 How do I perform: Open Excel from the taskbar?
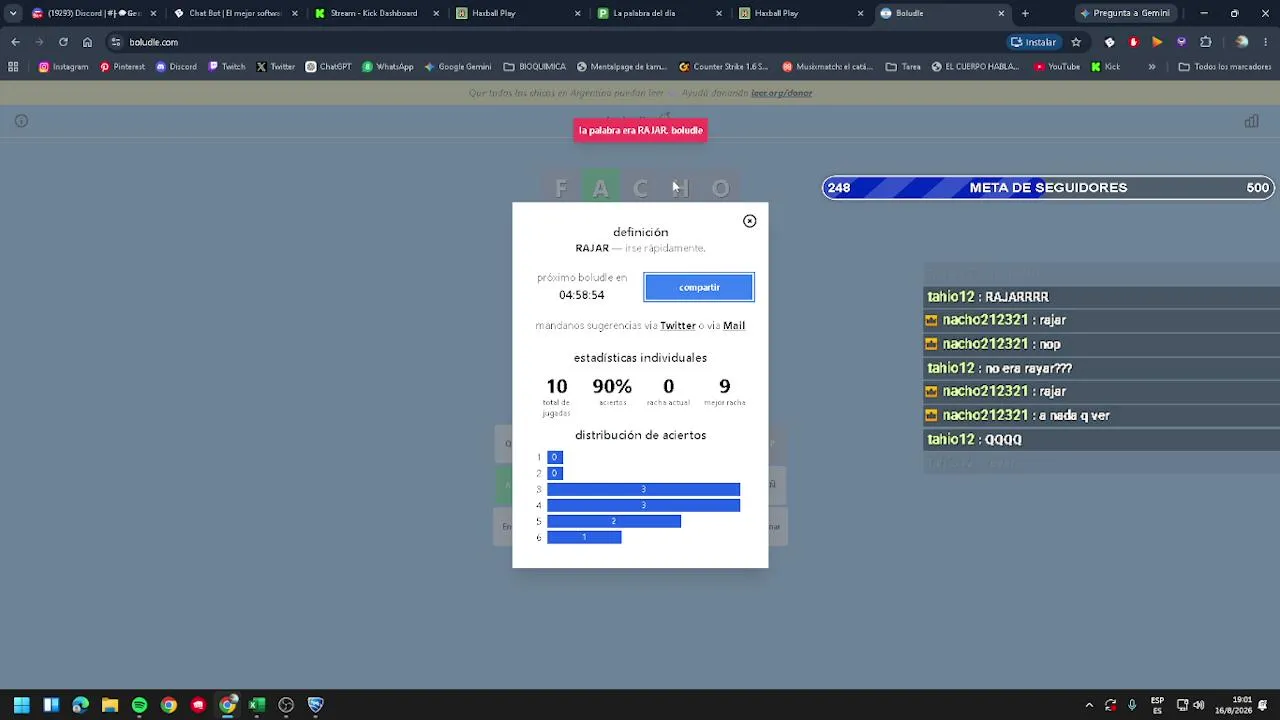[x=257, y=705]
